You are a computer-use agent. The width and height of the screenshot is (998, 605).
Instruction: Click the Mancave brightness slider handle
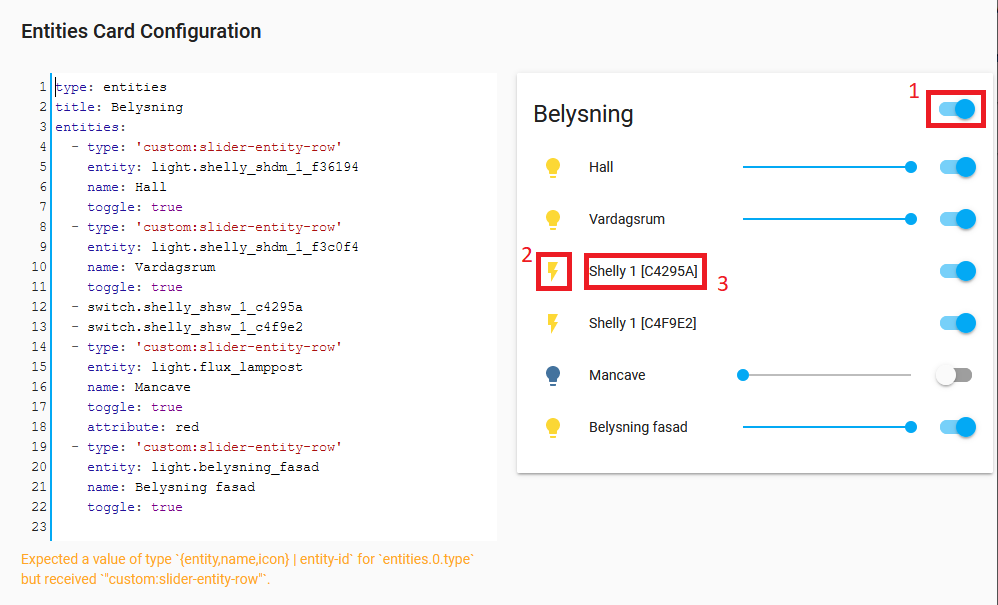742,375
